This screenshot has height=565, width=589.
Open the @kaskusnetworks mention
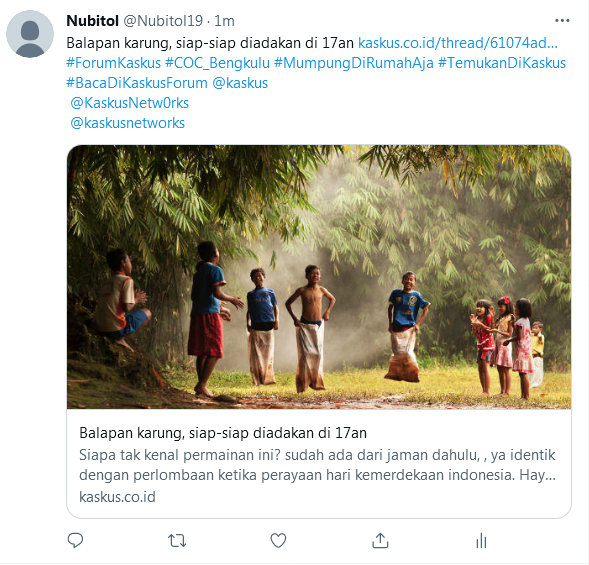click(128, 123)
